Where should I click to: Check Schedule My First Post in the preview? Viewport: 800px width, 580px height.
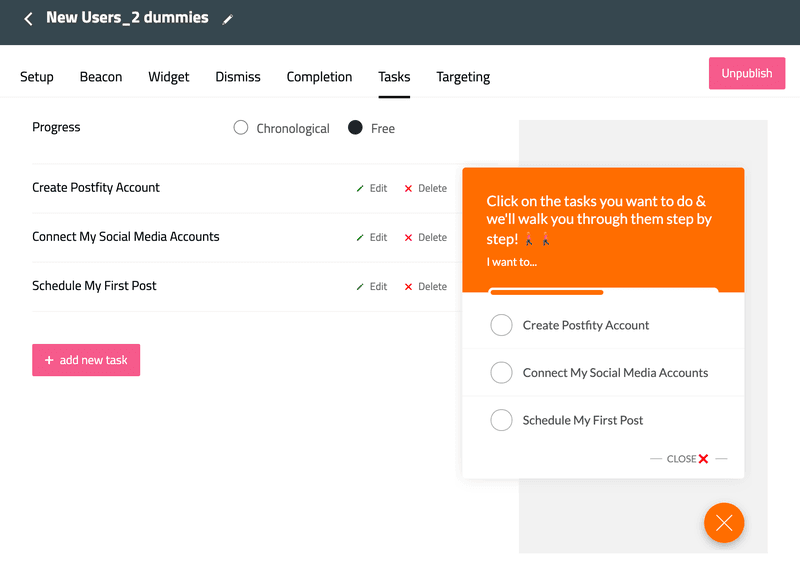coord(502,420)
